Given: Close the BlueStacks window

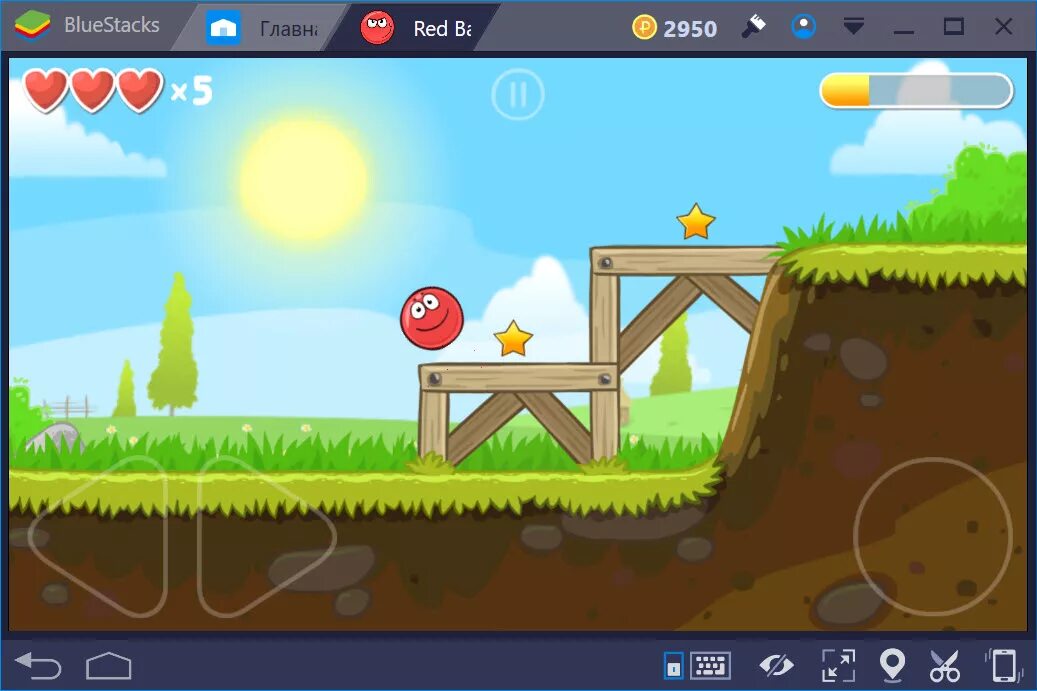Looking at the screenshot, I should click(x=1003, y=26).
